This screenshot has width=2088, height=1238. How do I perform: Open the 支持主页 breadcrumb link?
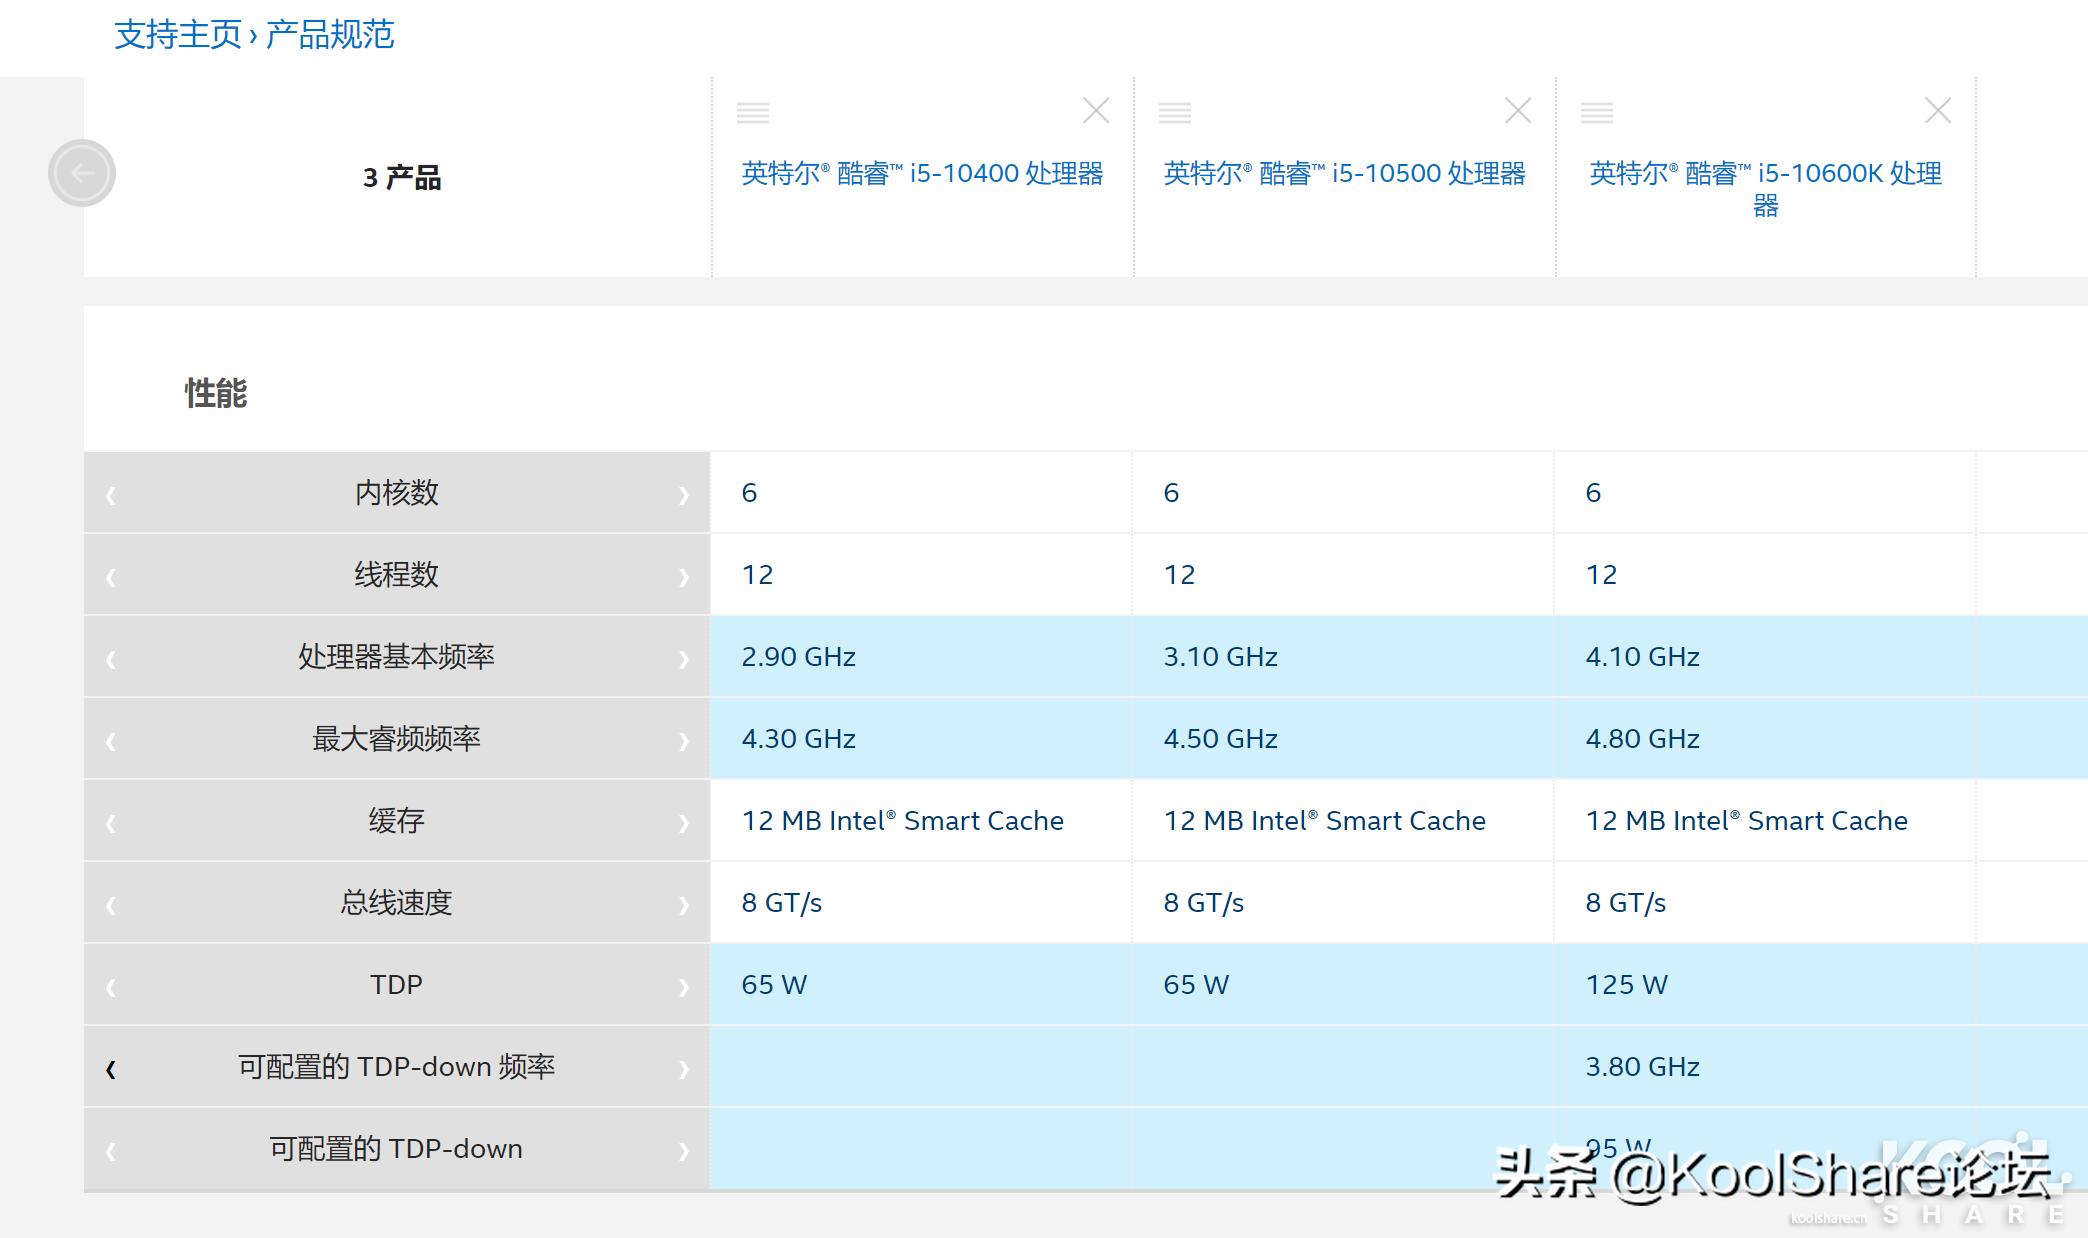[x=178, y=35]
